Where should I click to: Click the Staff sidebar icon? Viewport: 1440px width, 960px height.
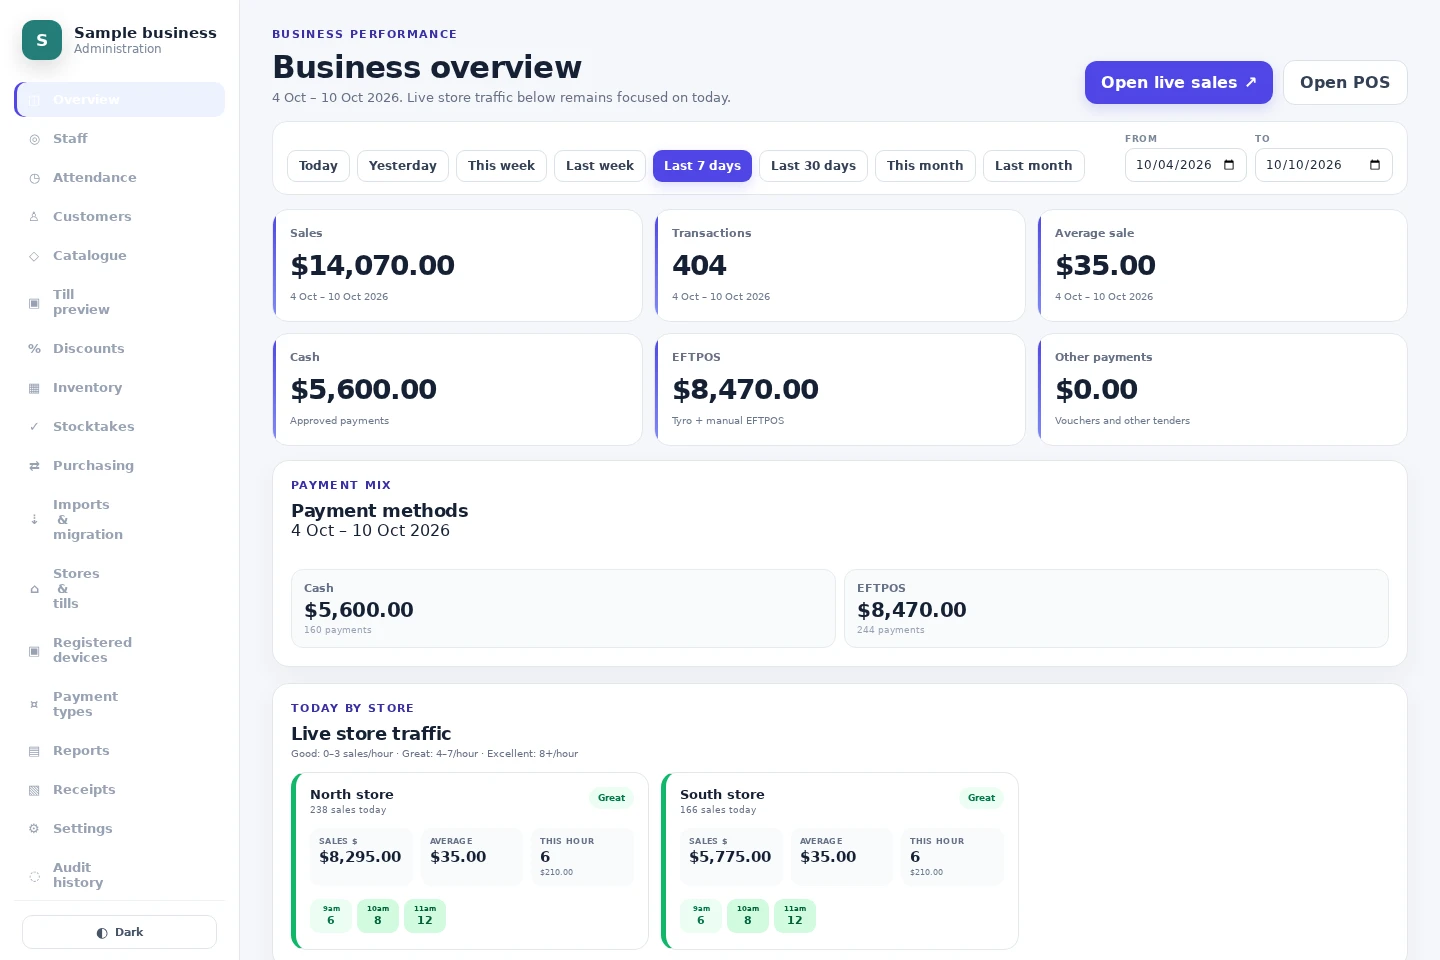[34, 139]
